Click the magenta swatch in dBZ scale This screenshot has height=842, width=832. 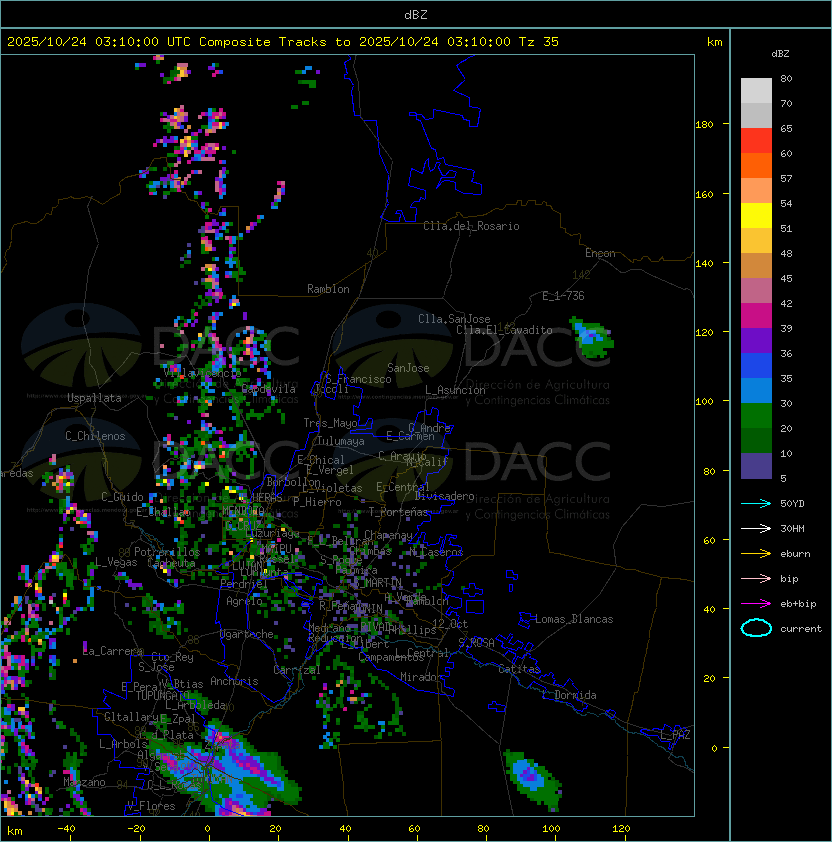point(756,316)
